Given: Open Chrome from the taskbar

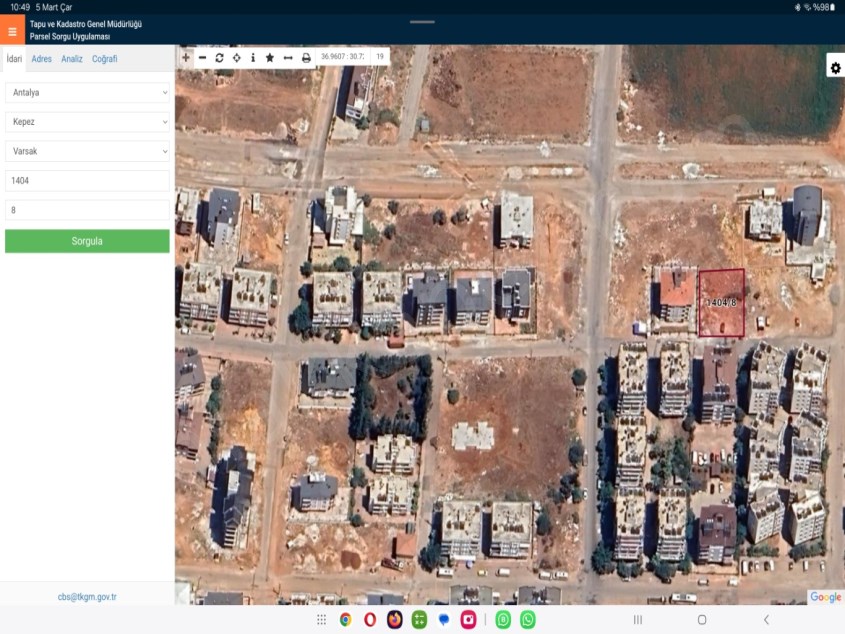Looking at the screenshot, I should click(345, 620).
